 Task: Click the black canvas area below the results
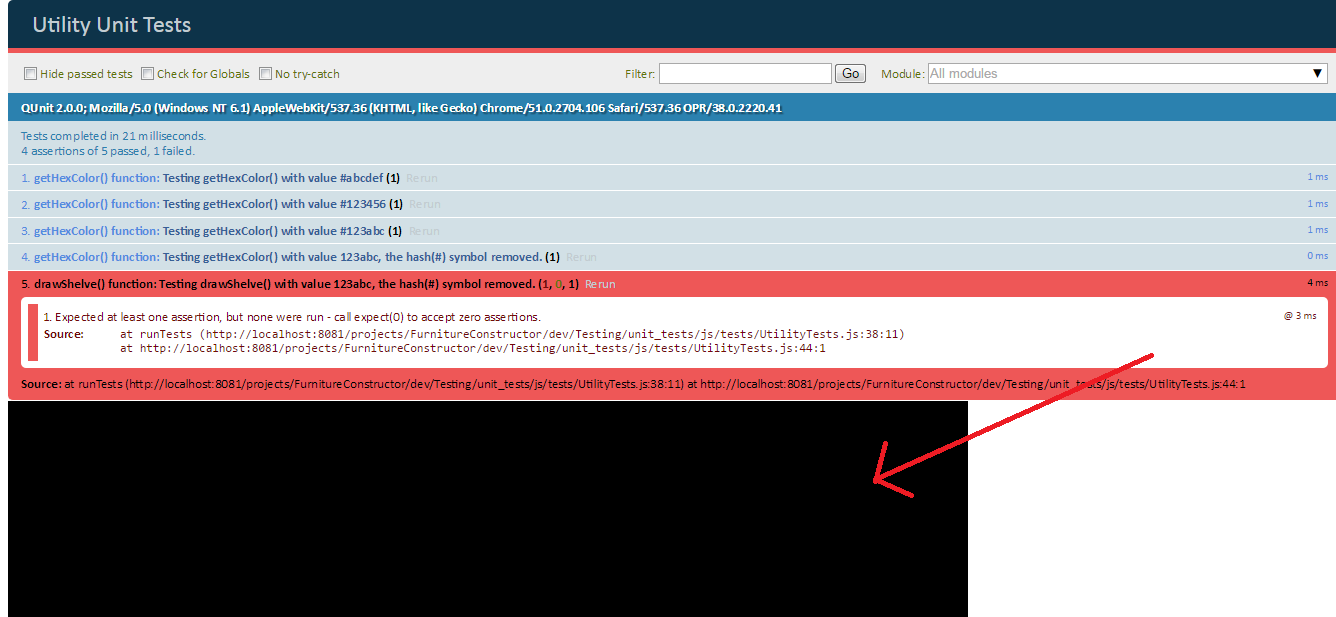[x=487, y=508]
